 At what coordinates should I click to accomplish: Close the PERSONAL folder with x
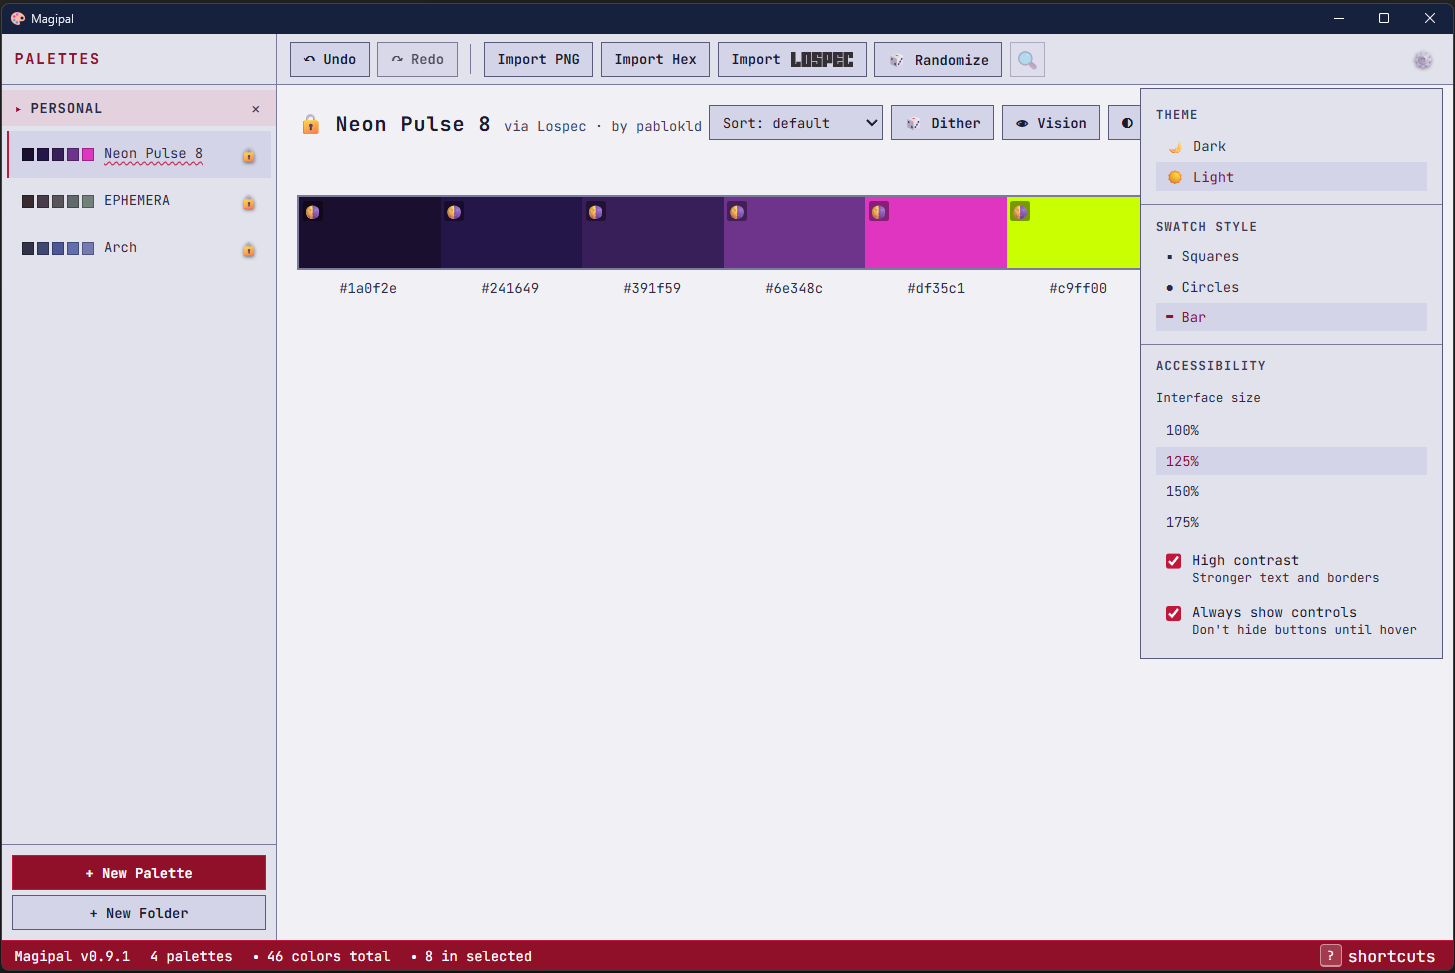tap(256, 109)
